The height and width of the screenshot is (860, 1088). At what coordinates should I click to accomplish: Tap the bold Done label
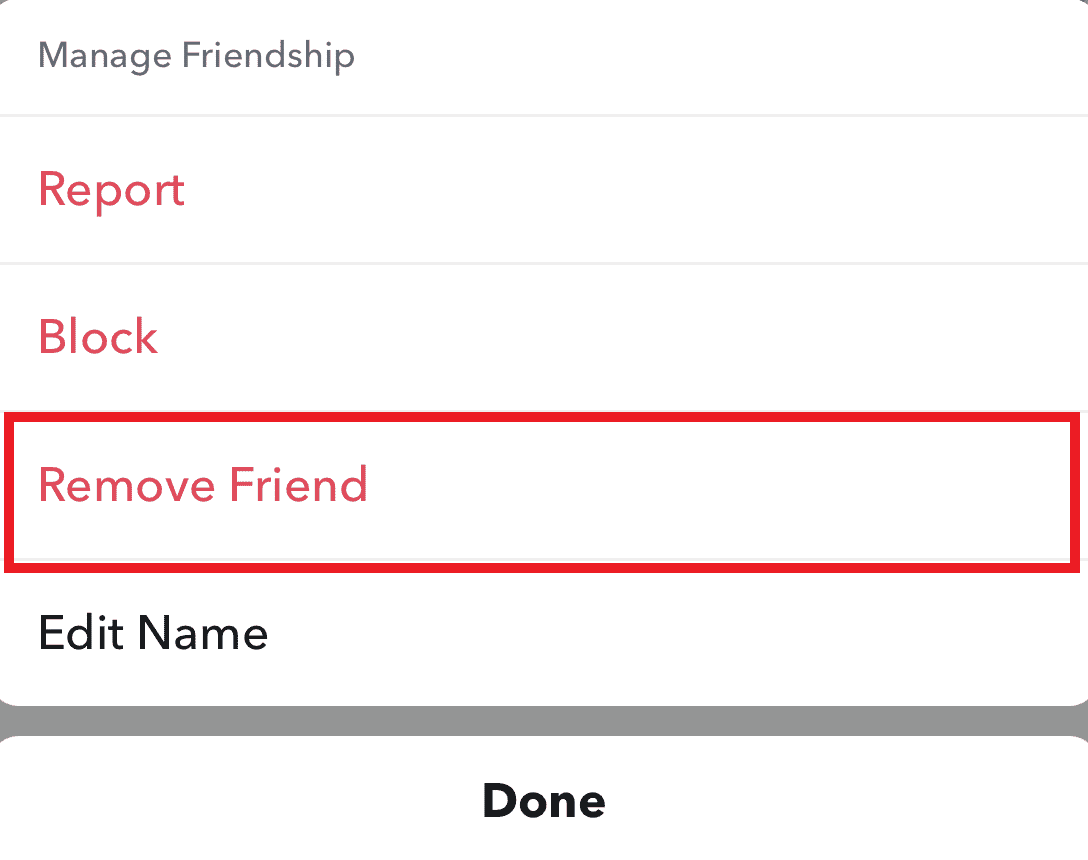tap(544, 800)
